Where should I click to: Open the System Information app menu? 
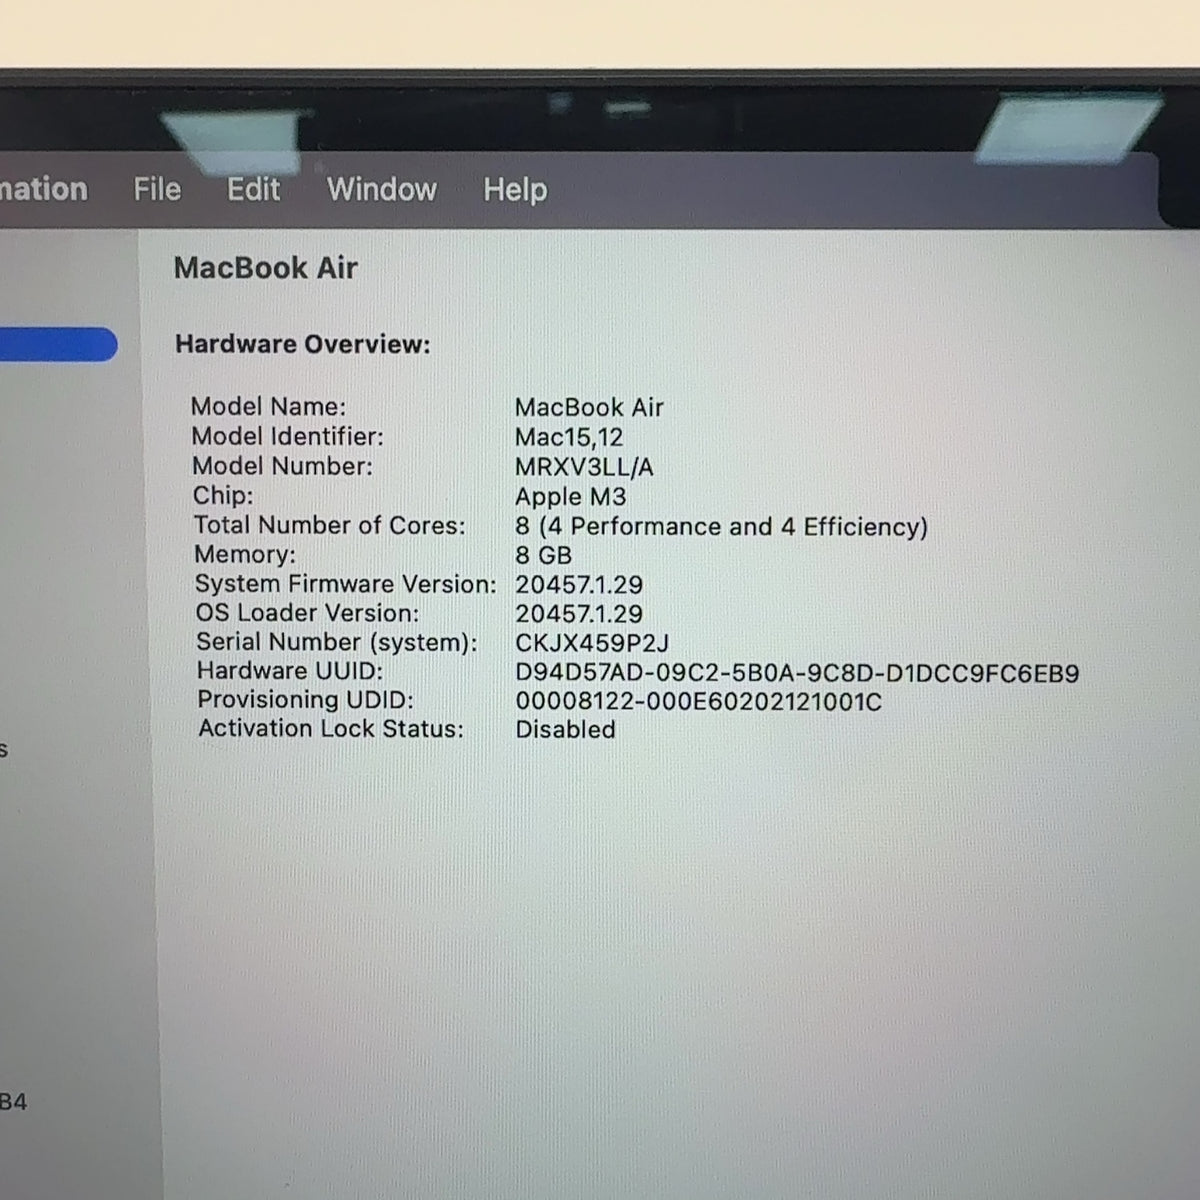point(43,189)
